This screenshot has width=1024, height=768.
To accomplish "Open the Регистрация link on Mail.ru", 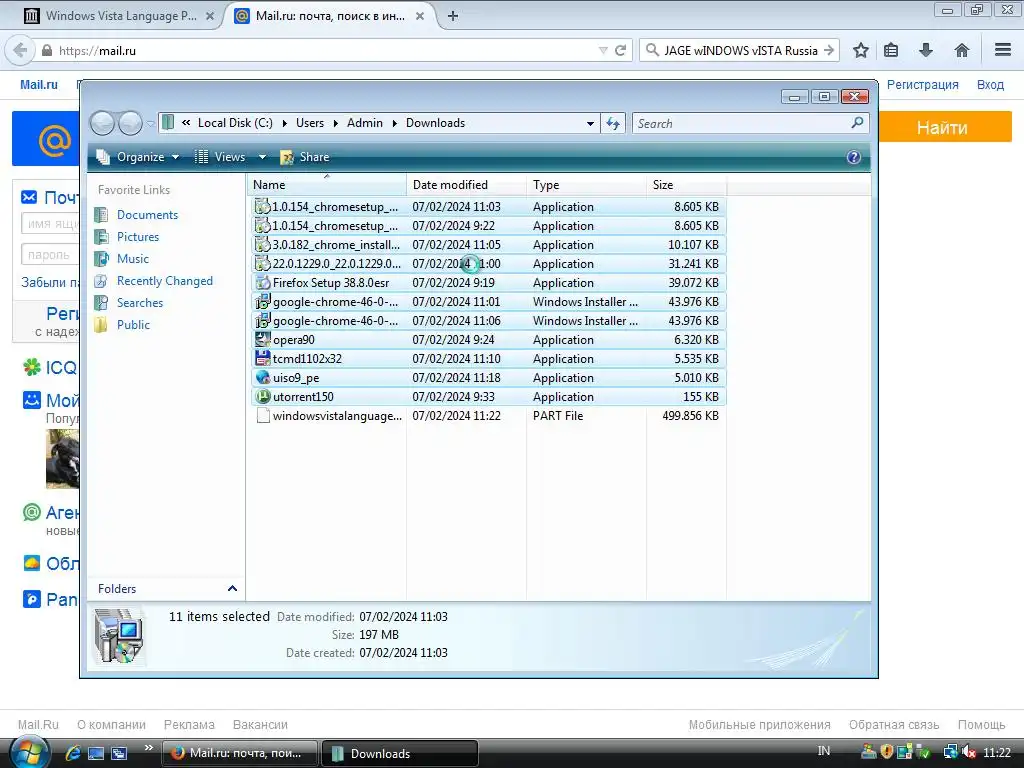I will coord(922,84).
